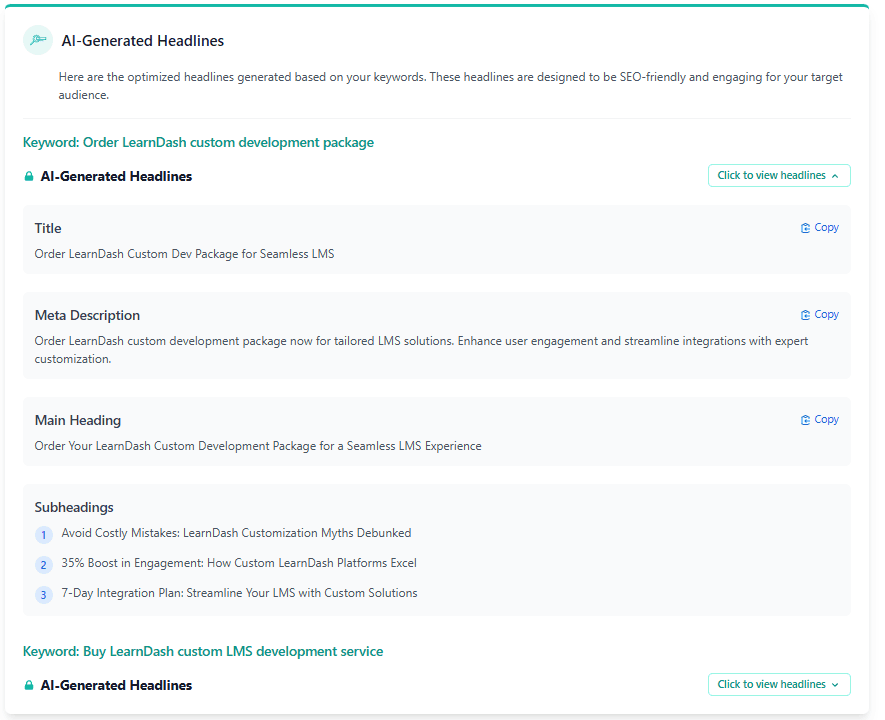The height and width of the screenshot is (720, 885).
Task: Copy the Main Heading text
Action: 820,419
